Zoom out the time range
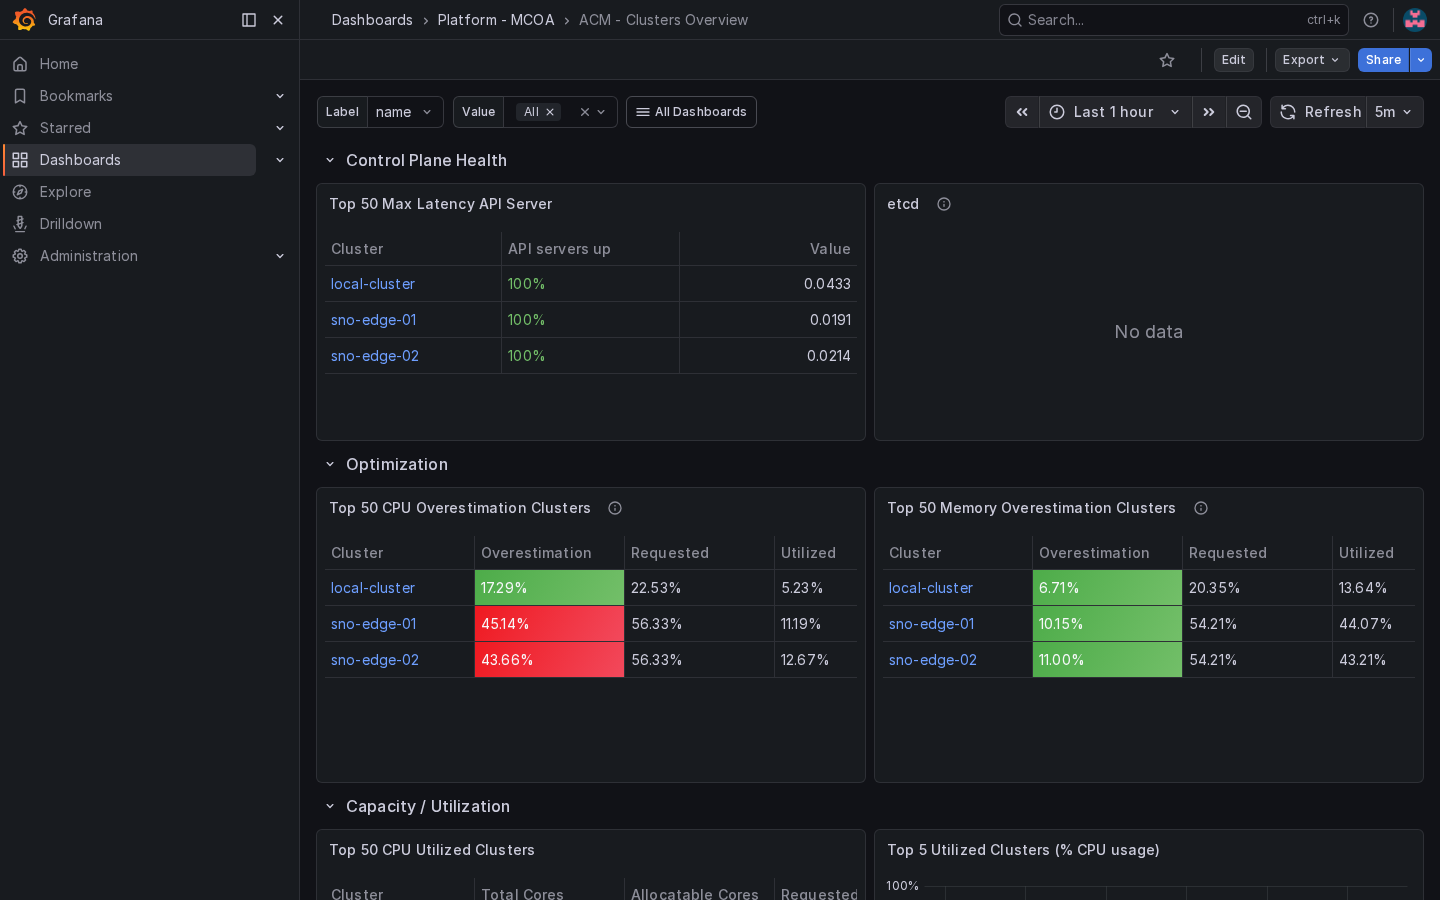Screen dimensions: 1440x900 click(1244, 112)
